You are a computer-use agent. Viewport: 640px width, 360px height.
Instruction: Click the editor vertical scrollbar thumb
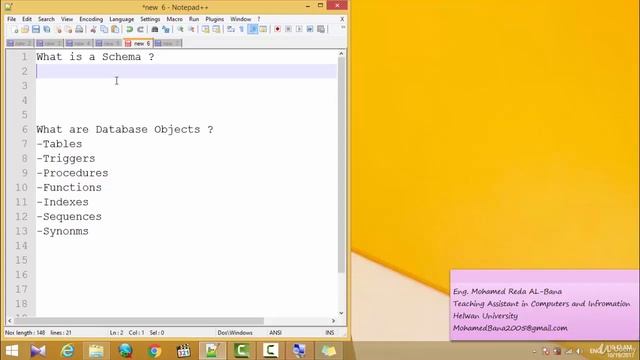(x=341, y=165)
